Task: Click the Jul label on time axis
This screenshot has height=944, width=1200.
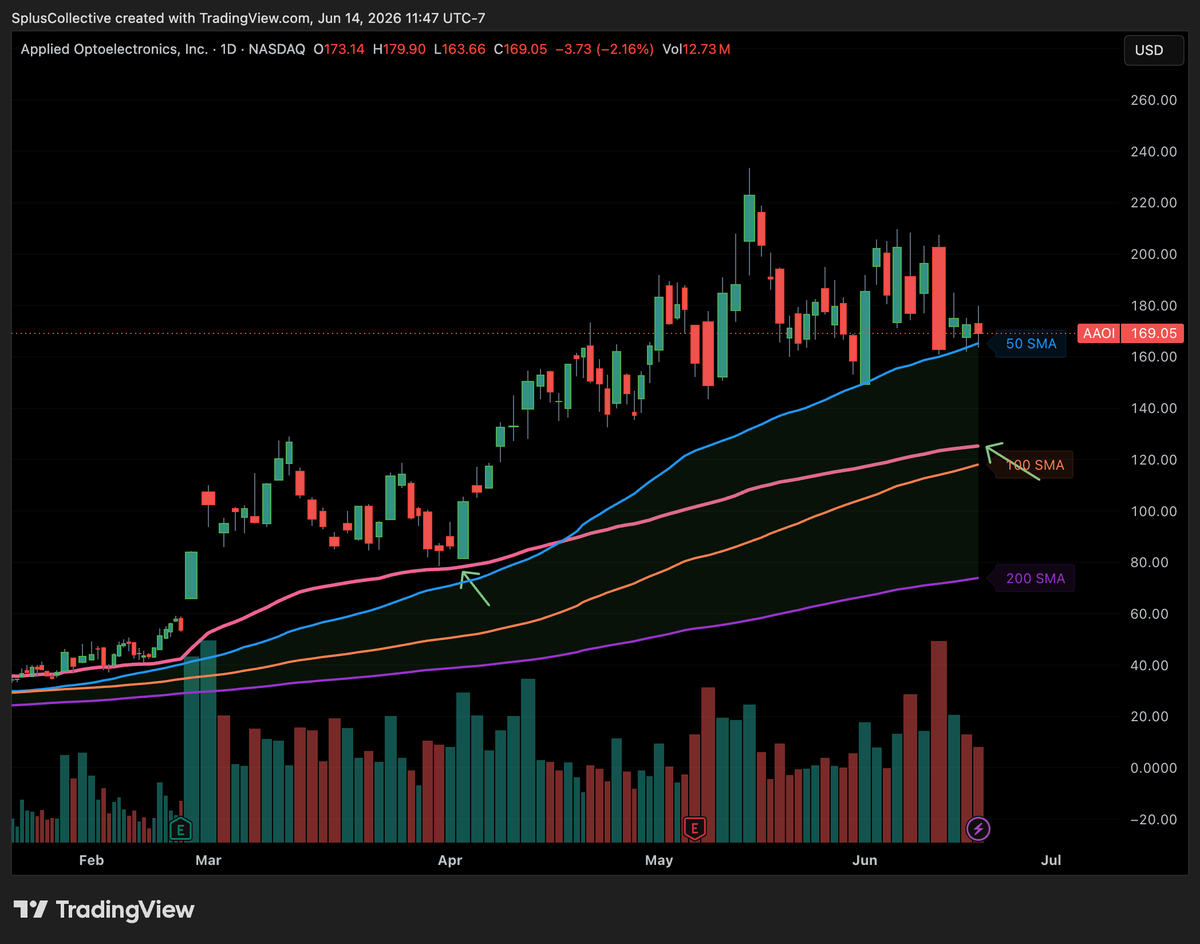Action: pyautogui.click(x=1050, y=860)
